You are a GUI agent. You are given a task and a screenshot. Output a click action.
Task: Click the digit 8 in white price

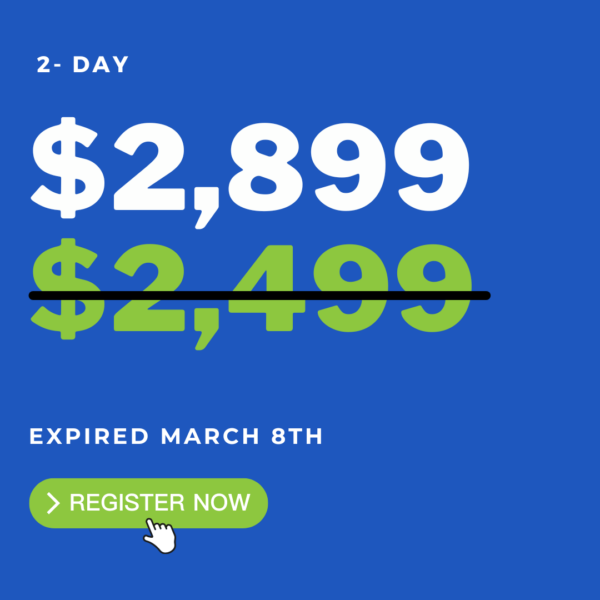266,167
